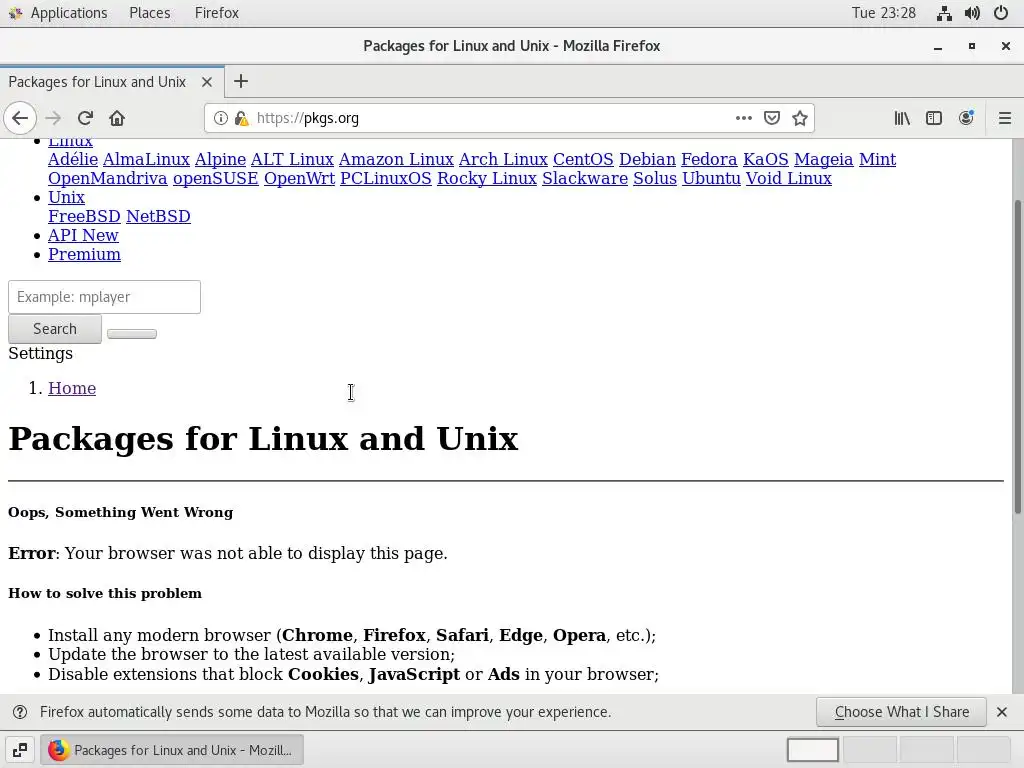Go back using the back arrow
1024x768 pixels.
[x=20, y=118]
